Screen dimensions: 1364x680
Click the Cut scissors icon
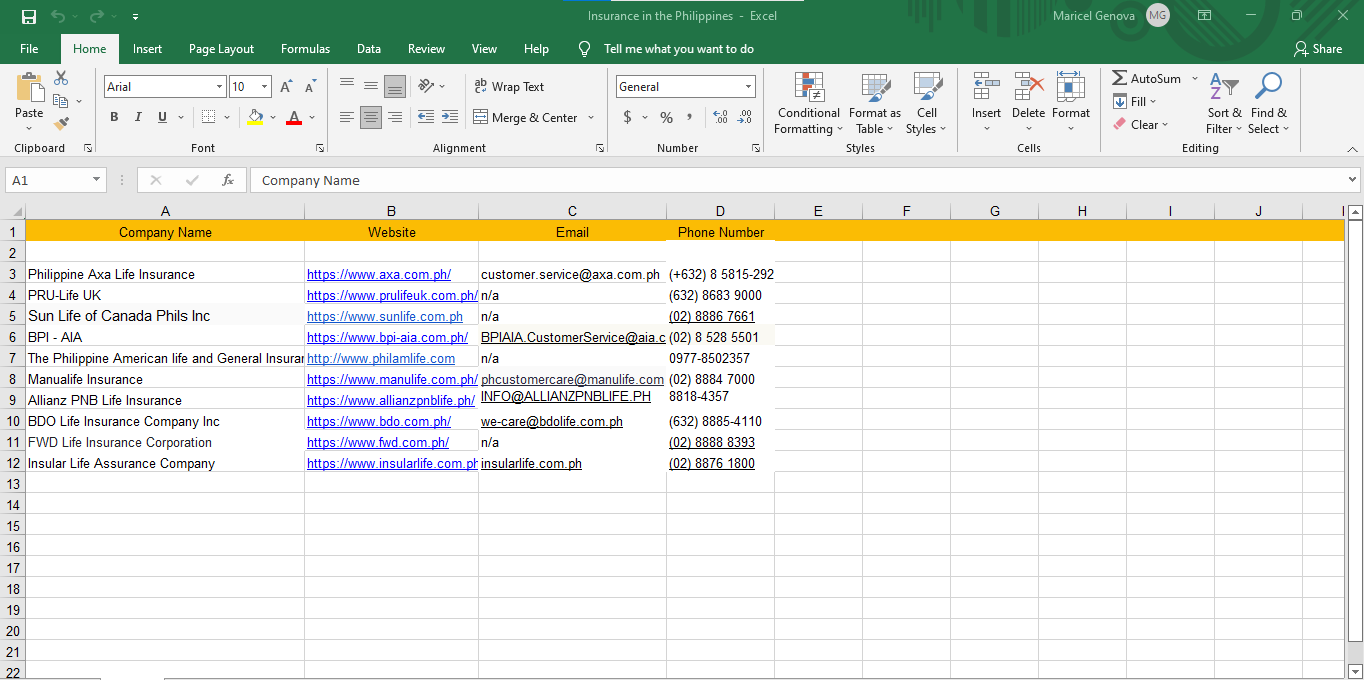(61, 78)
